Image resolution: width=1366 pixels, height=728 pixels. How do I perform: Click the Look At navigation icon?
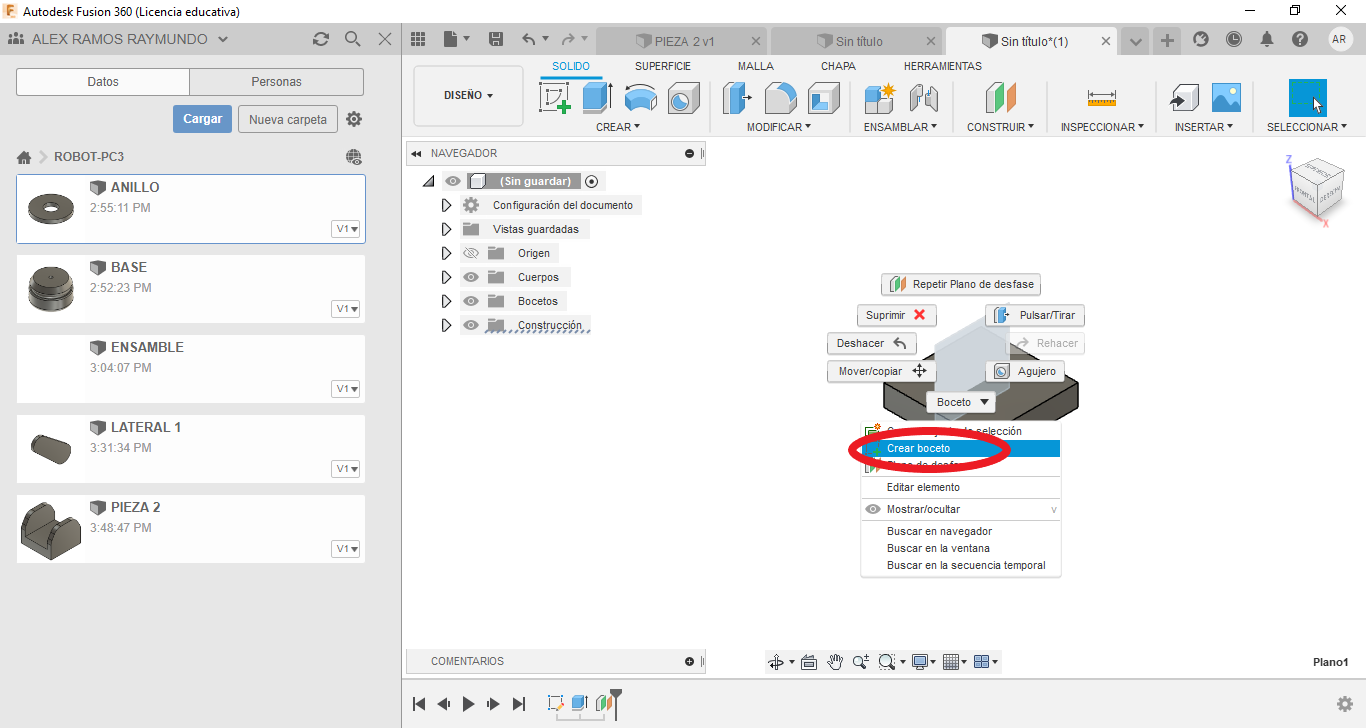809,662
